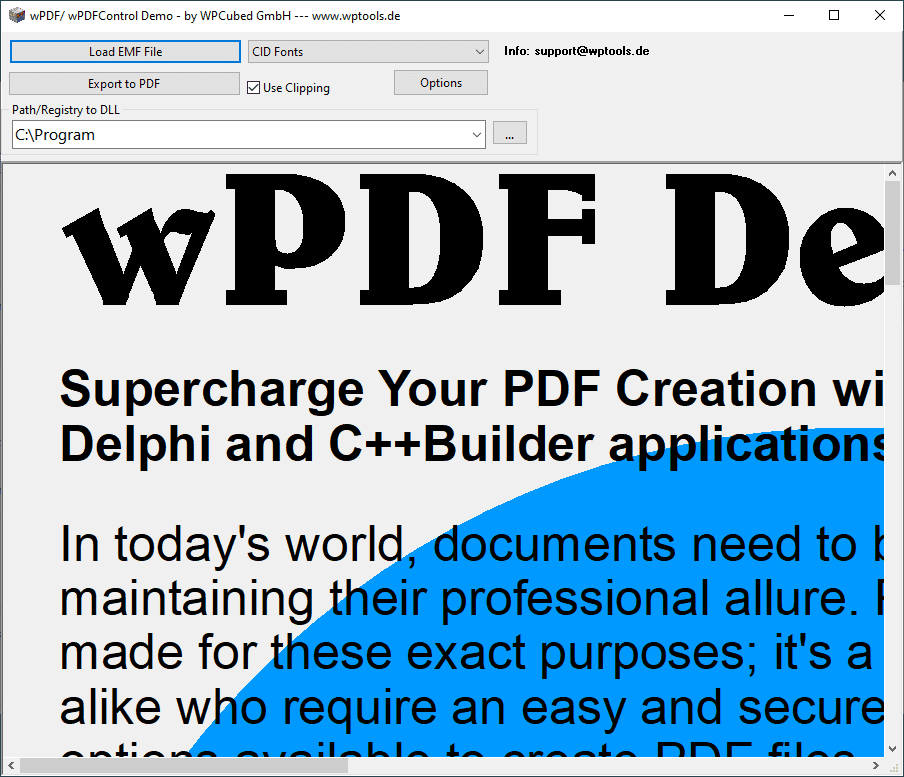Open the Options dialog button
This screenshot has height=777, width=904.
[x=440, y=82]
